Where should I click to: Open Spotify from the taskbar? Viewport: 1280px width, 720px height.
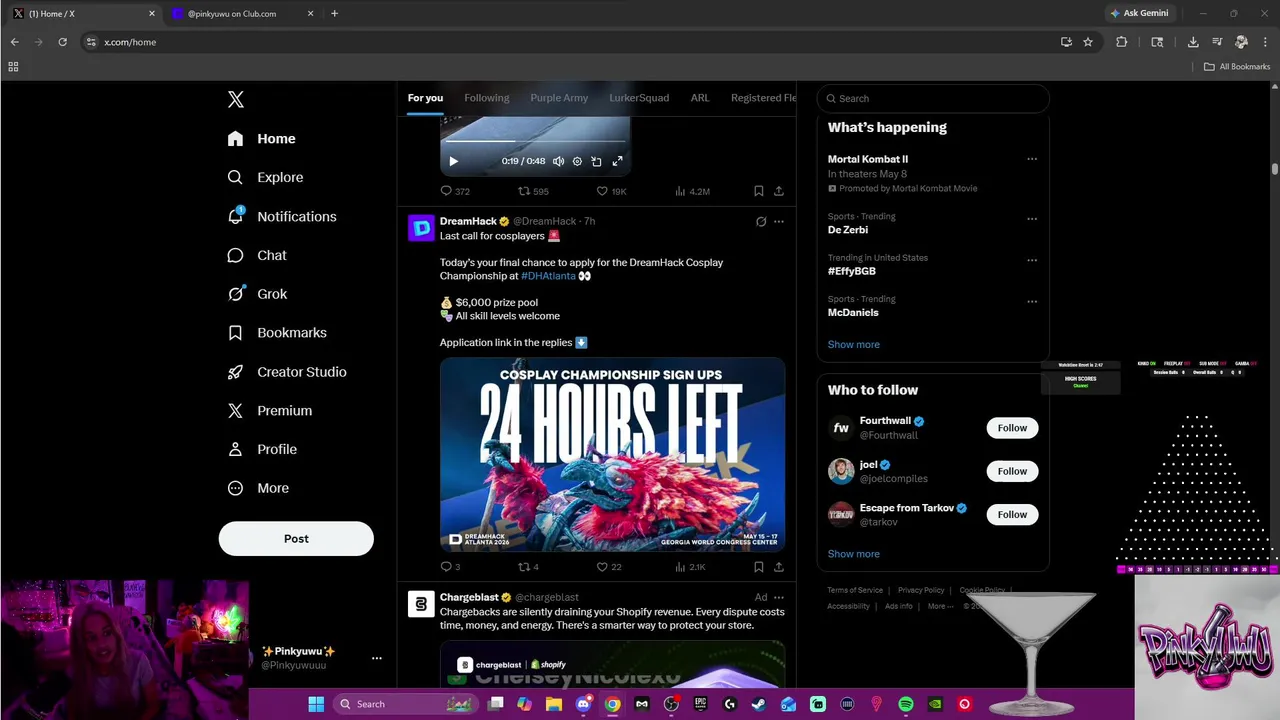(906, 704)
